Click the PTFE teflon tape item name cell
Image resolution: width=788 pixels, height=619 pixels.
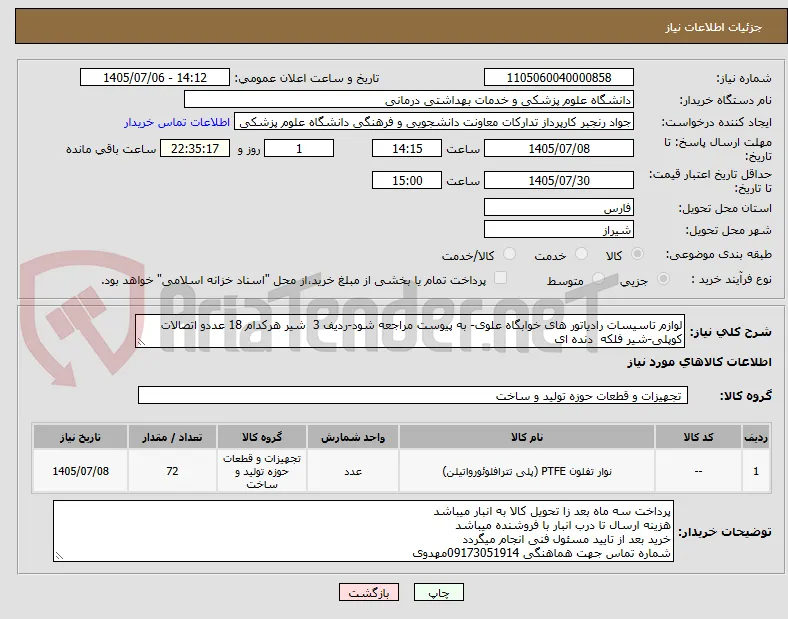pos(527,471)
